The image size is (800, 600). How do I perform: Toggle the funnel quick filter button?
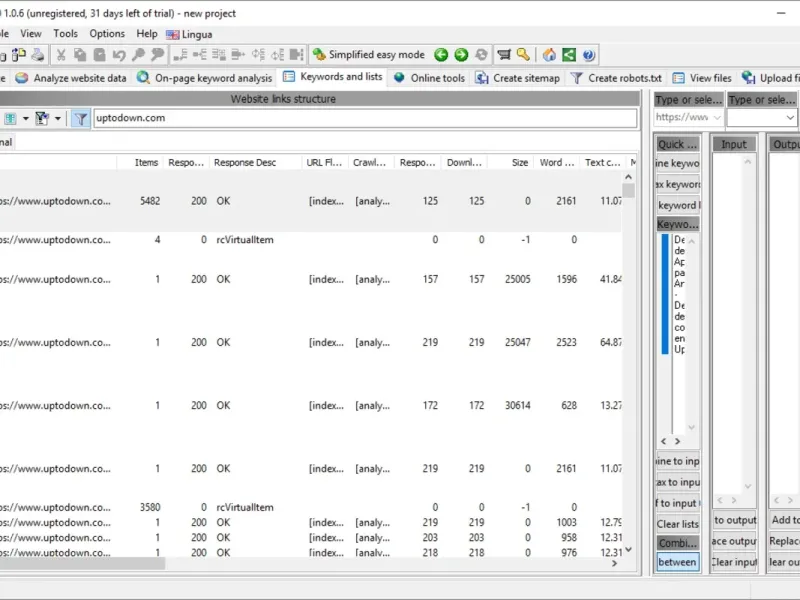click(x=80, y=118)
